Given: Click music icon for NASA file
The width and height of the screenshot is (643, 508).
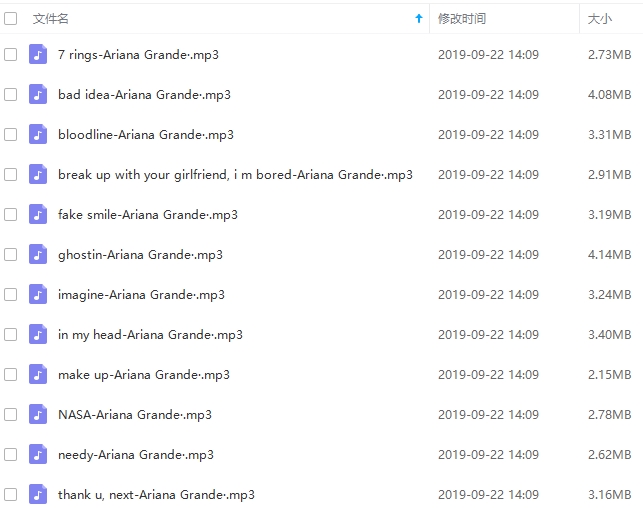Looking at the screenshot, I should point(38,415).
